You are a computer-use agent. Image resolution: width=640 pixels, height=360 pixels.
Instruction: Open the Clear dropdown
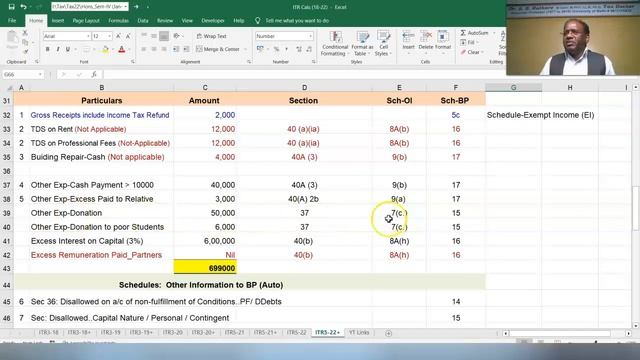coord(473,52)
